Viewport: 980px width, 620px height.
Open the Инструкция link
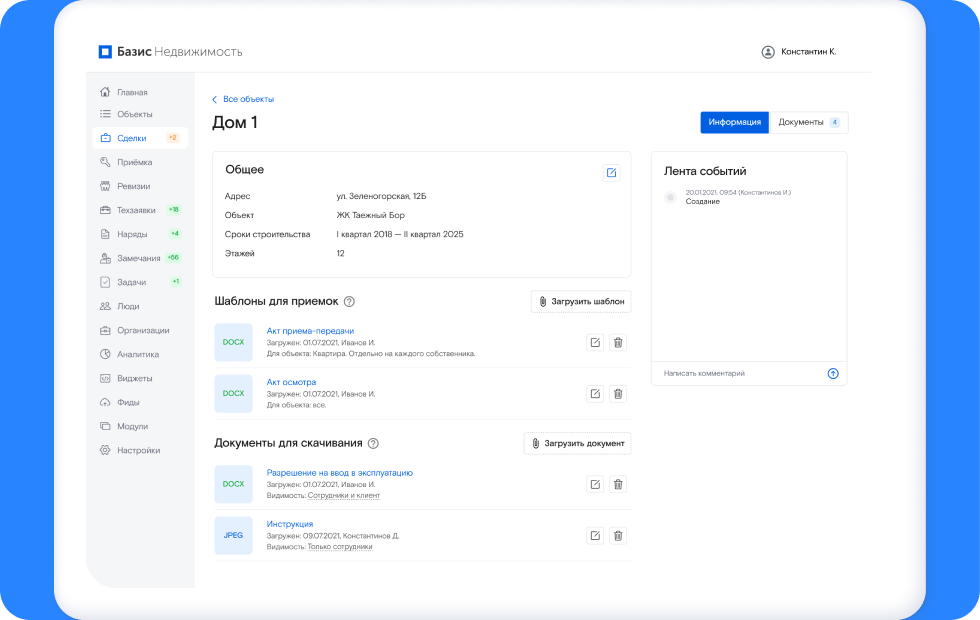[289, 524]
